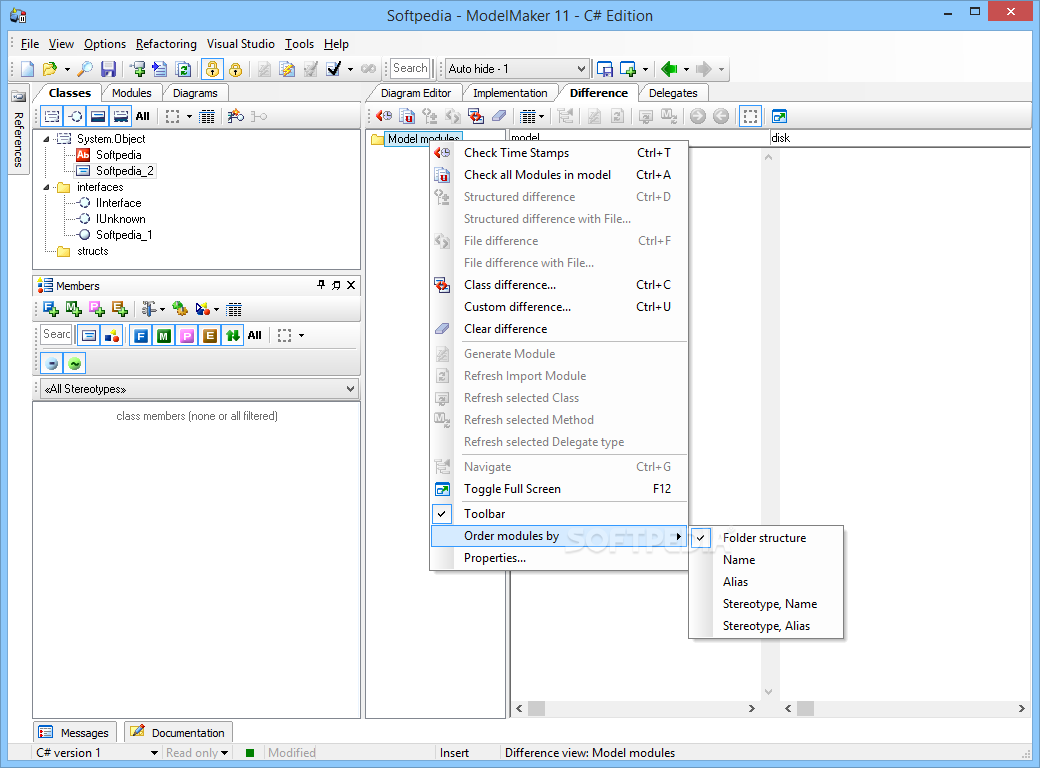Toggle the Fields filter F button
Viewport: 1040px width, 768px height.
141,336
